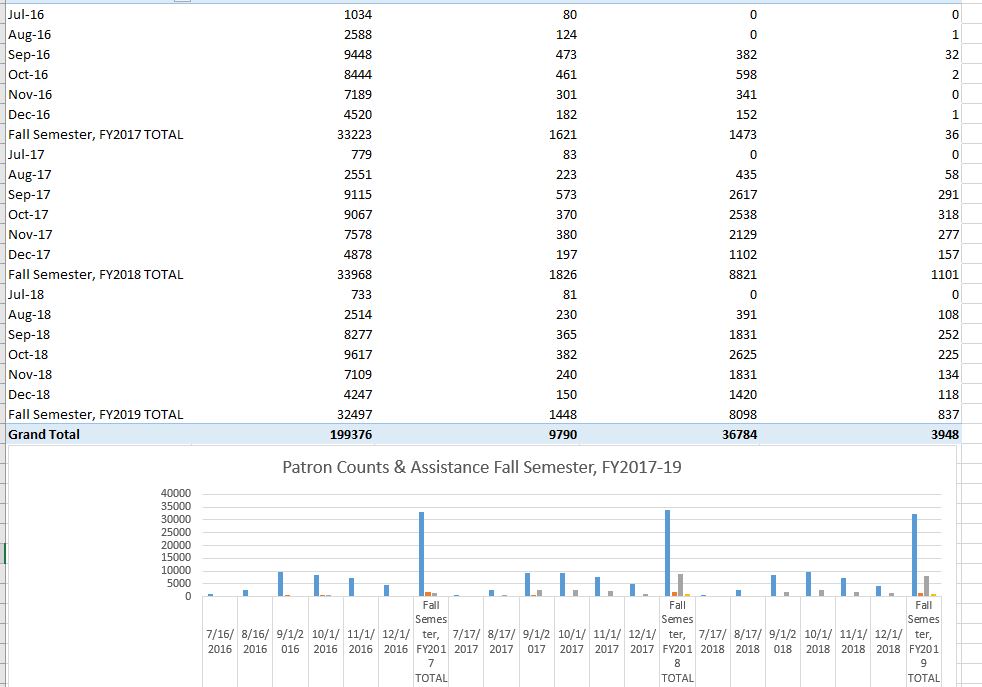Click the Aug-17 row label
This screenshot has width=982, height=687.
[x=29, y=175]
